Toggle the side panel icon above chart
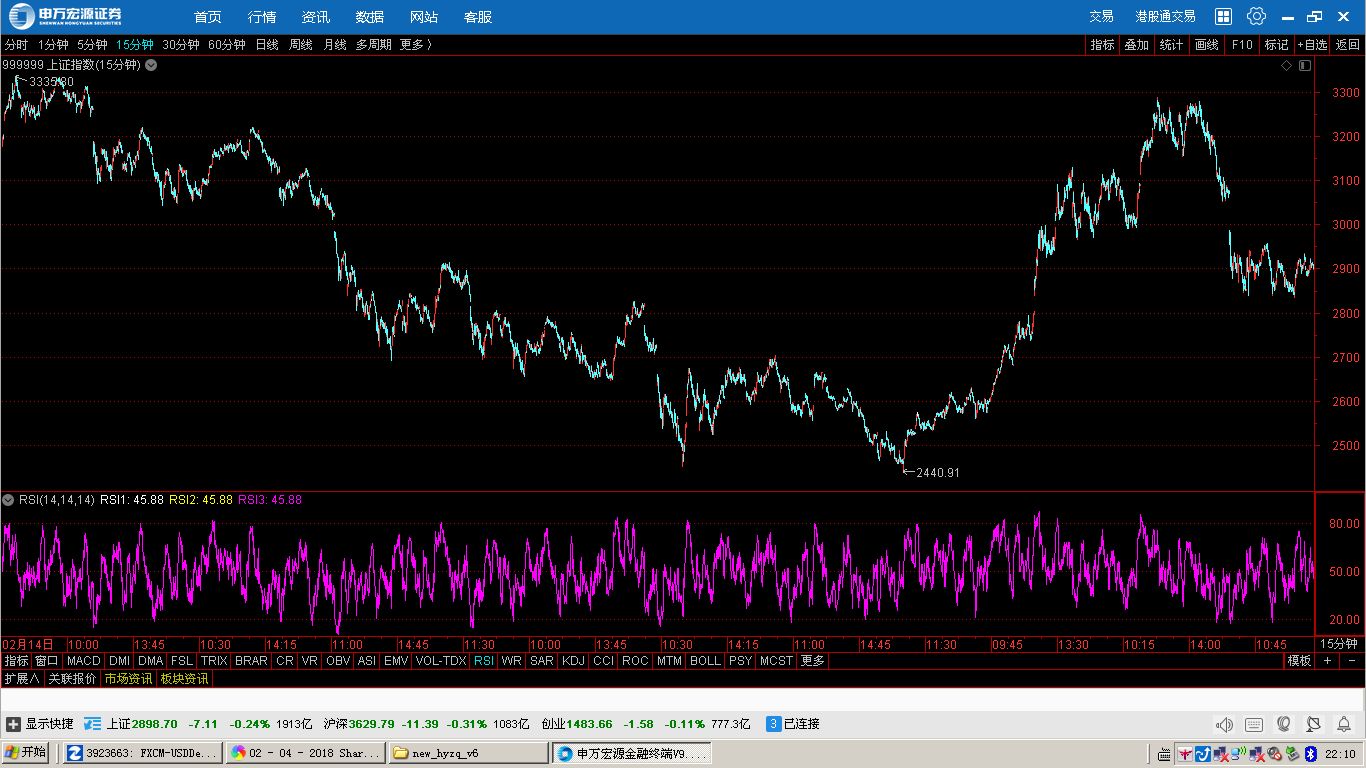This screenshot has width=1366, height=768. (x=1304, y=65)
